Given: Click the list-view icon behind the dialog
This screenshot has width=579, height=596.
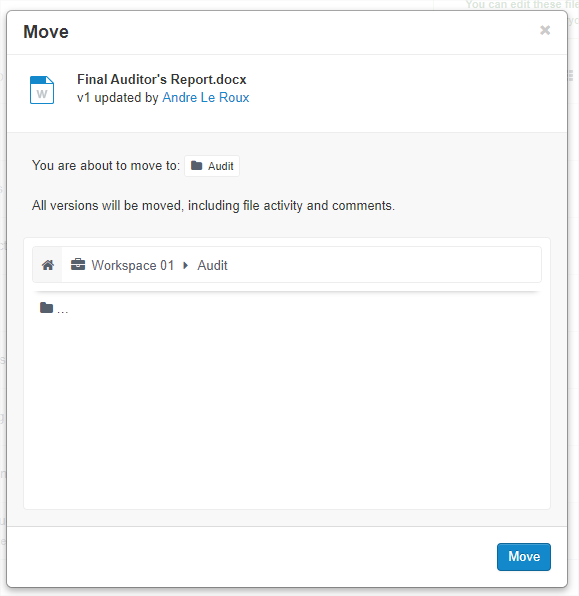Looking at the screenshot, I should 570,75.
